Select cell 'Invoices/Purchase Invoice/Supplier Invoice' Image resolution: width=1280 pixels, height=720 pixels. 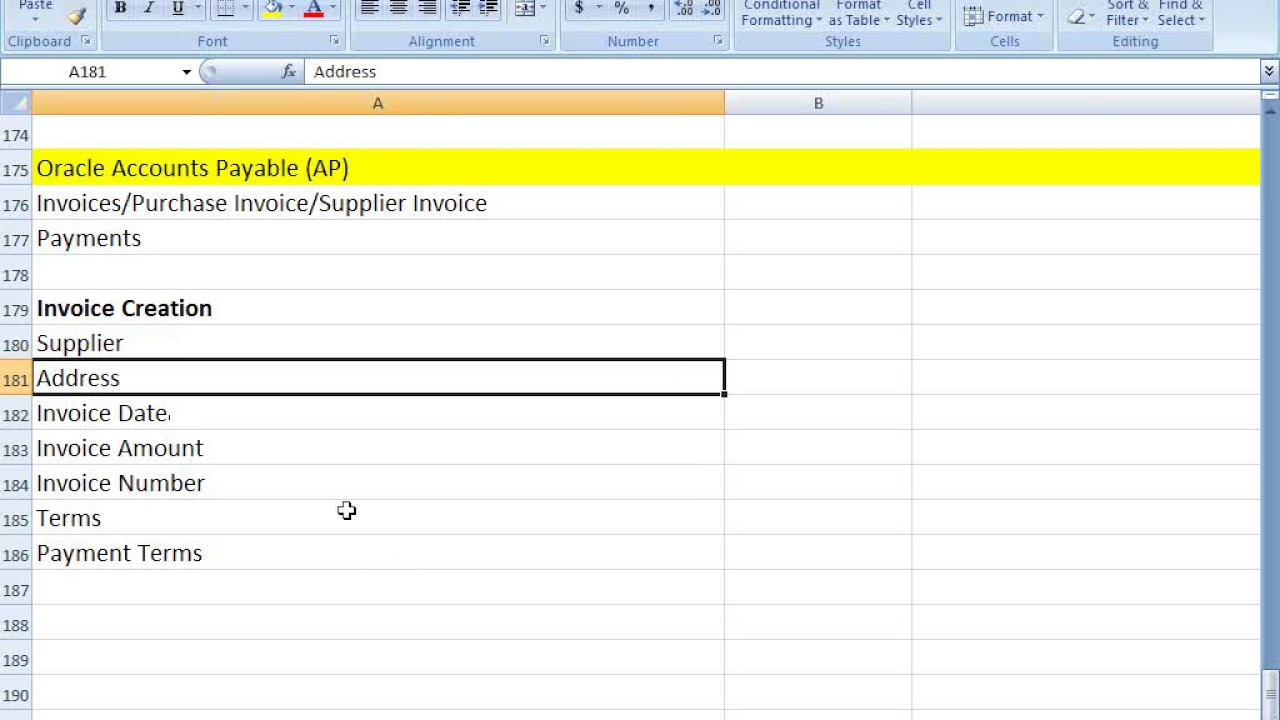click(x=378, y=203)
